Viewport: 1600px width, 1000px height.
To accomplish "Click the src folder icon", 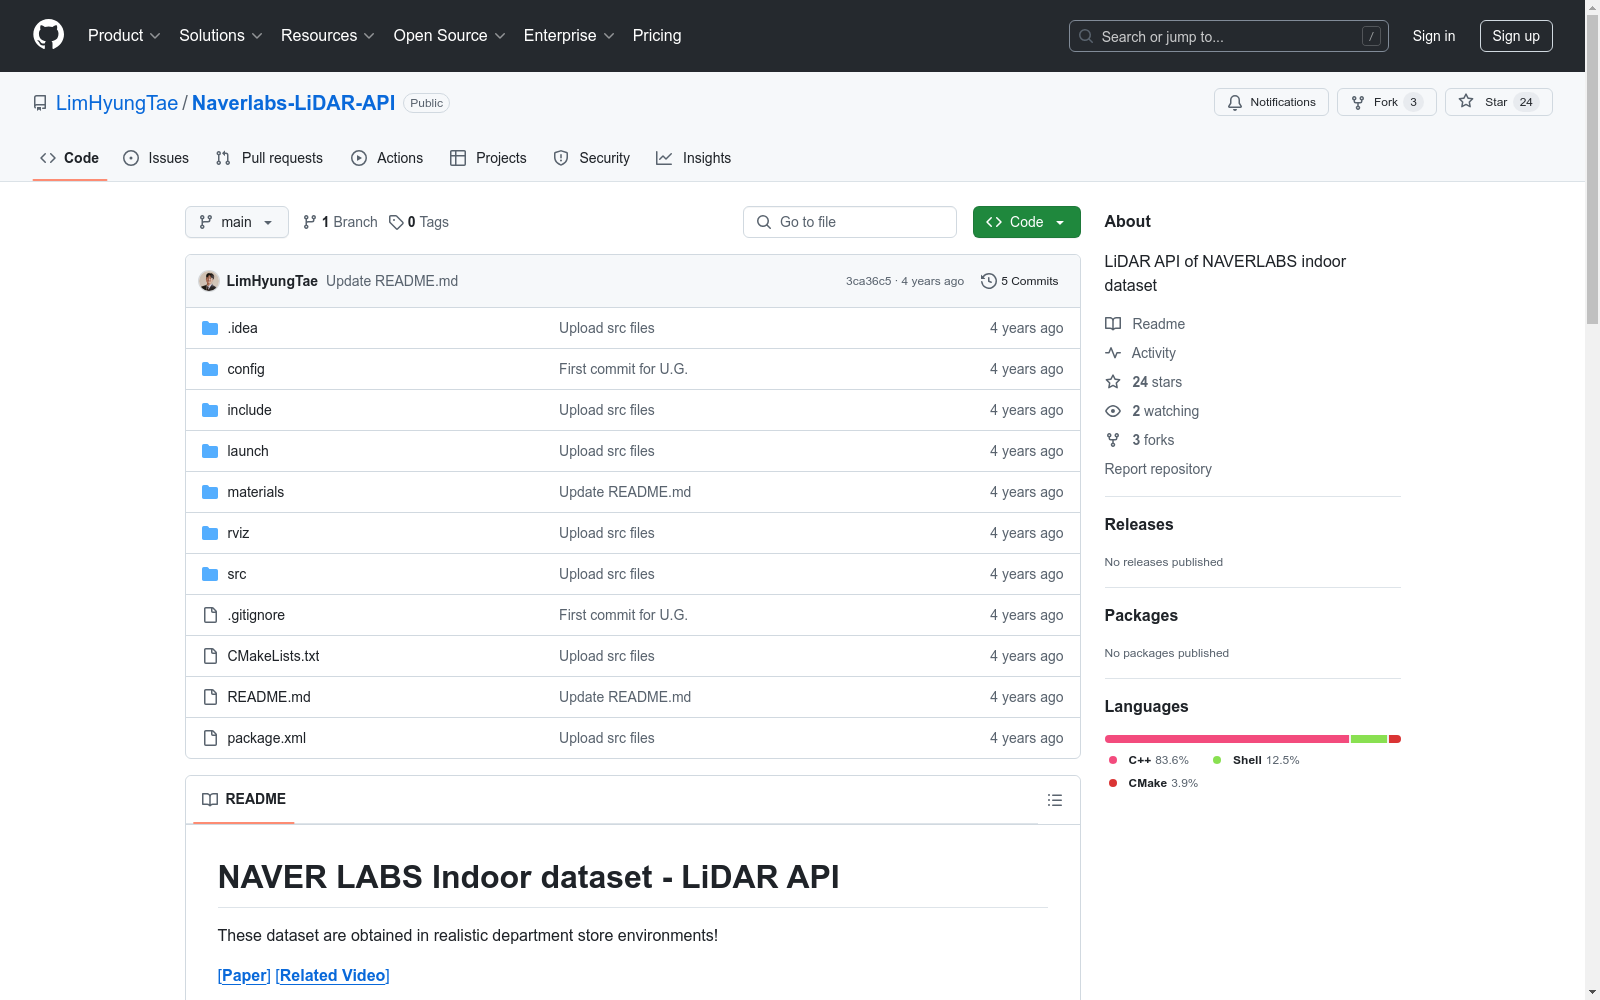I will [x=210, y=574].
